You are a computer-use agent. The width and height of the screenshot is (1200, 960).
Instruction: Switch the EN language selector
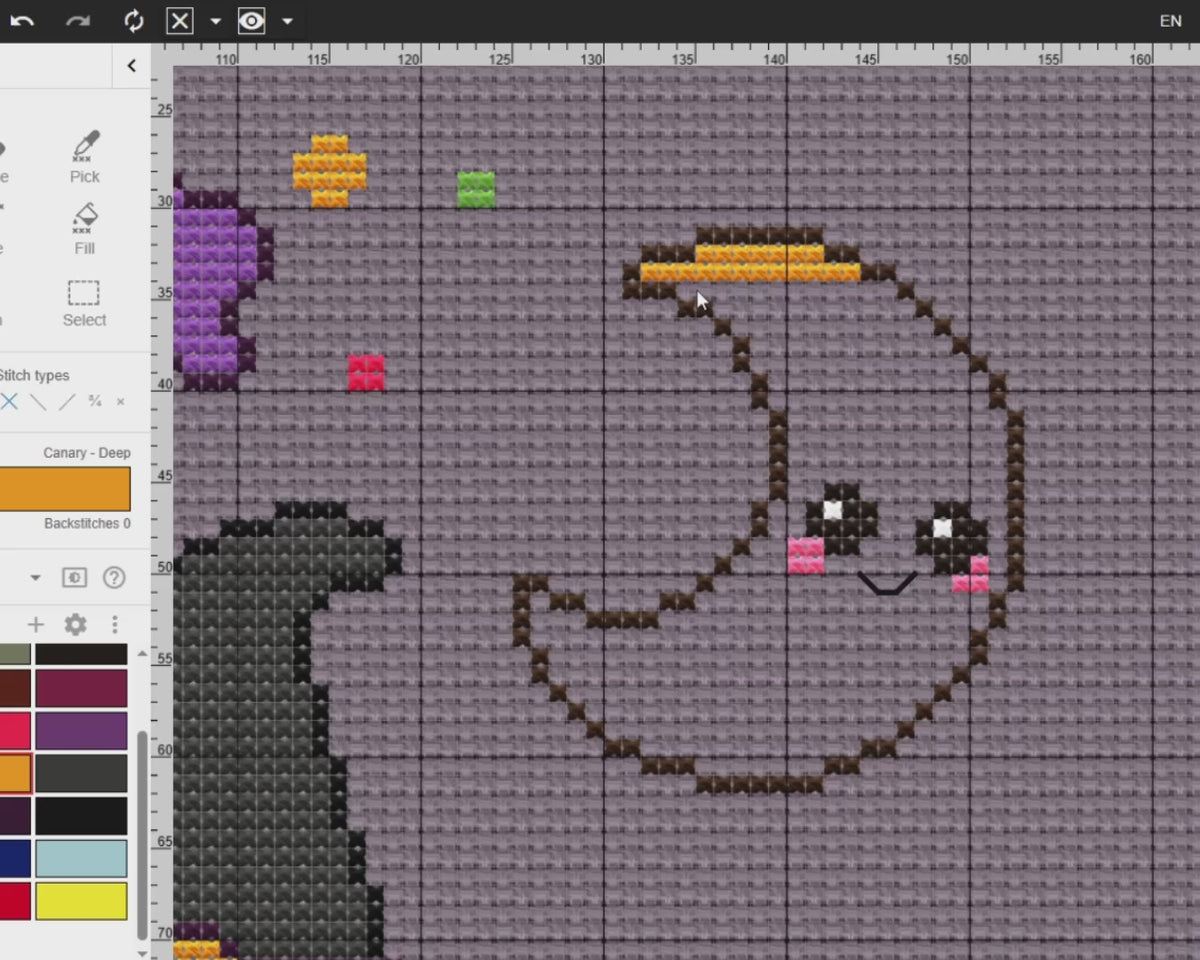(1170, 21)
